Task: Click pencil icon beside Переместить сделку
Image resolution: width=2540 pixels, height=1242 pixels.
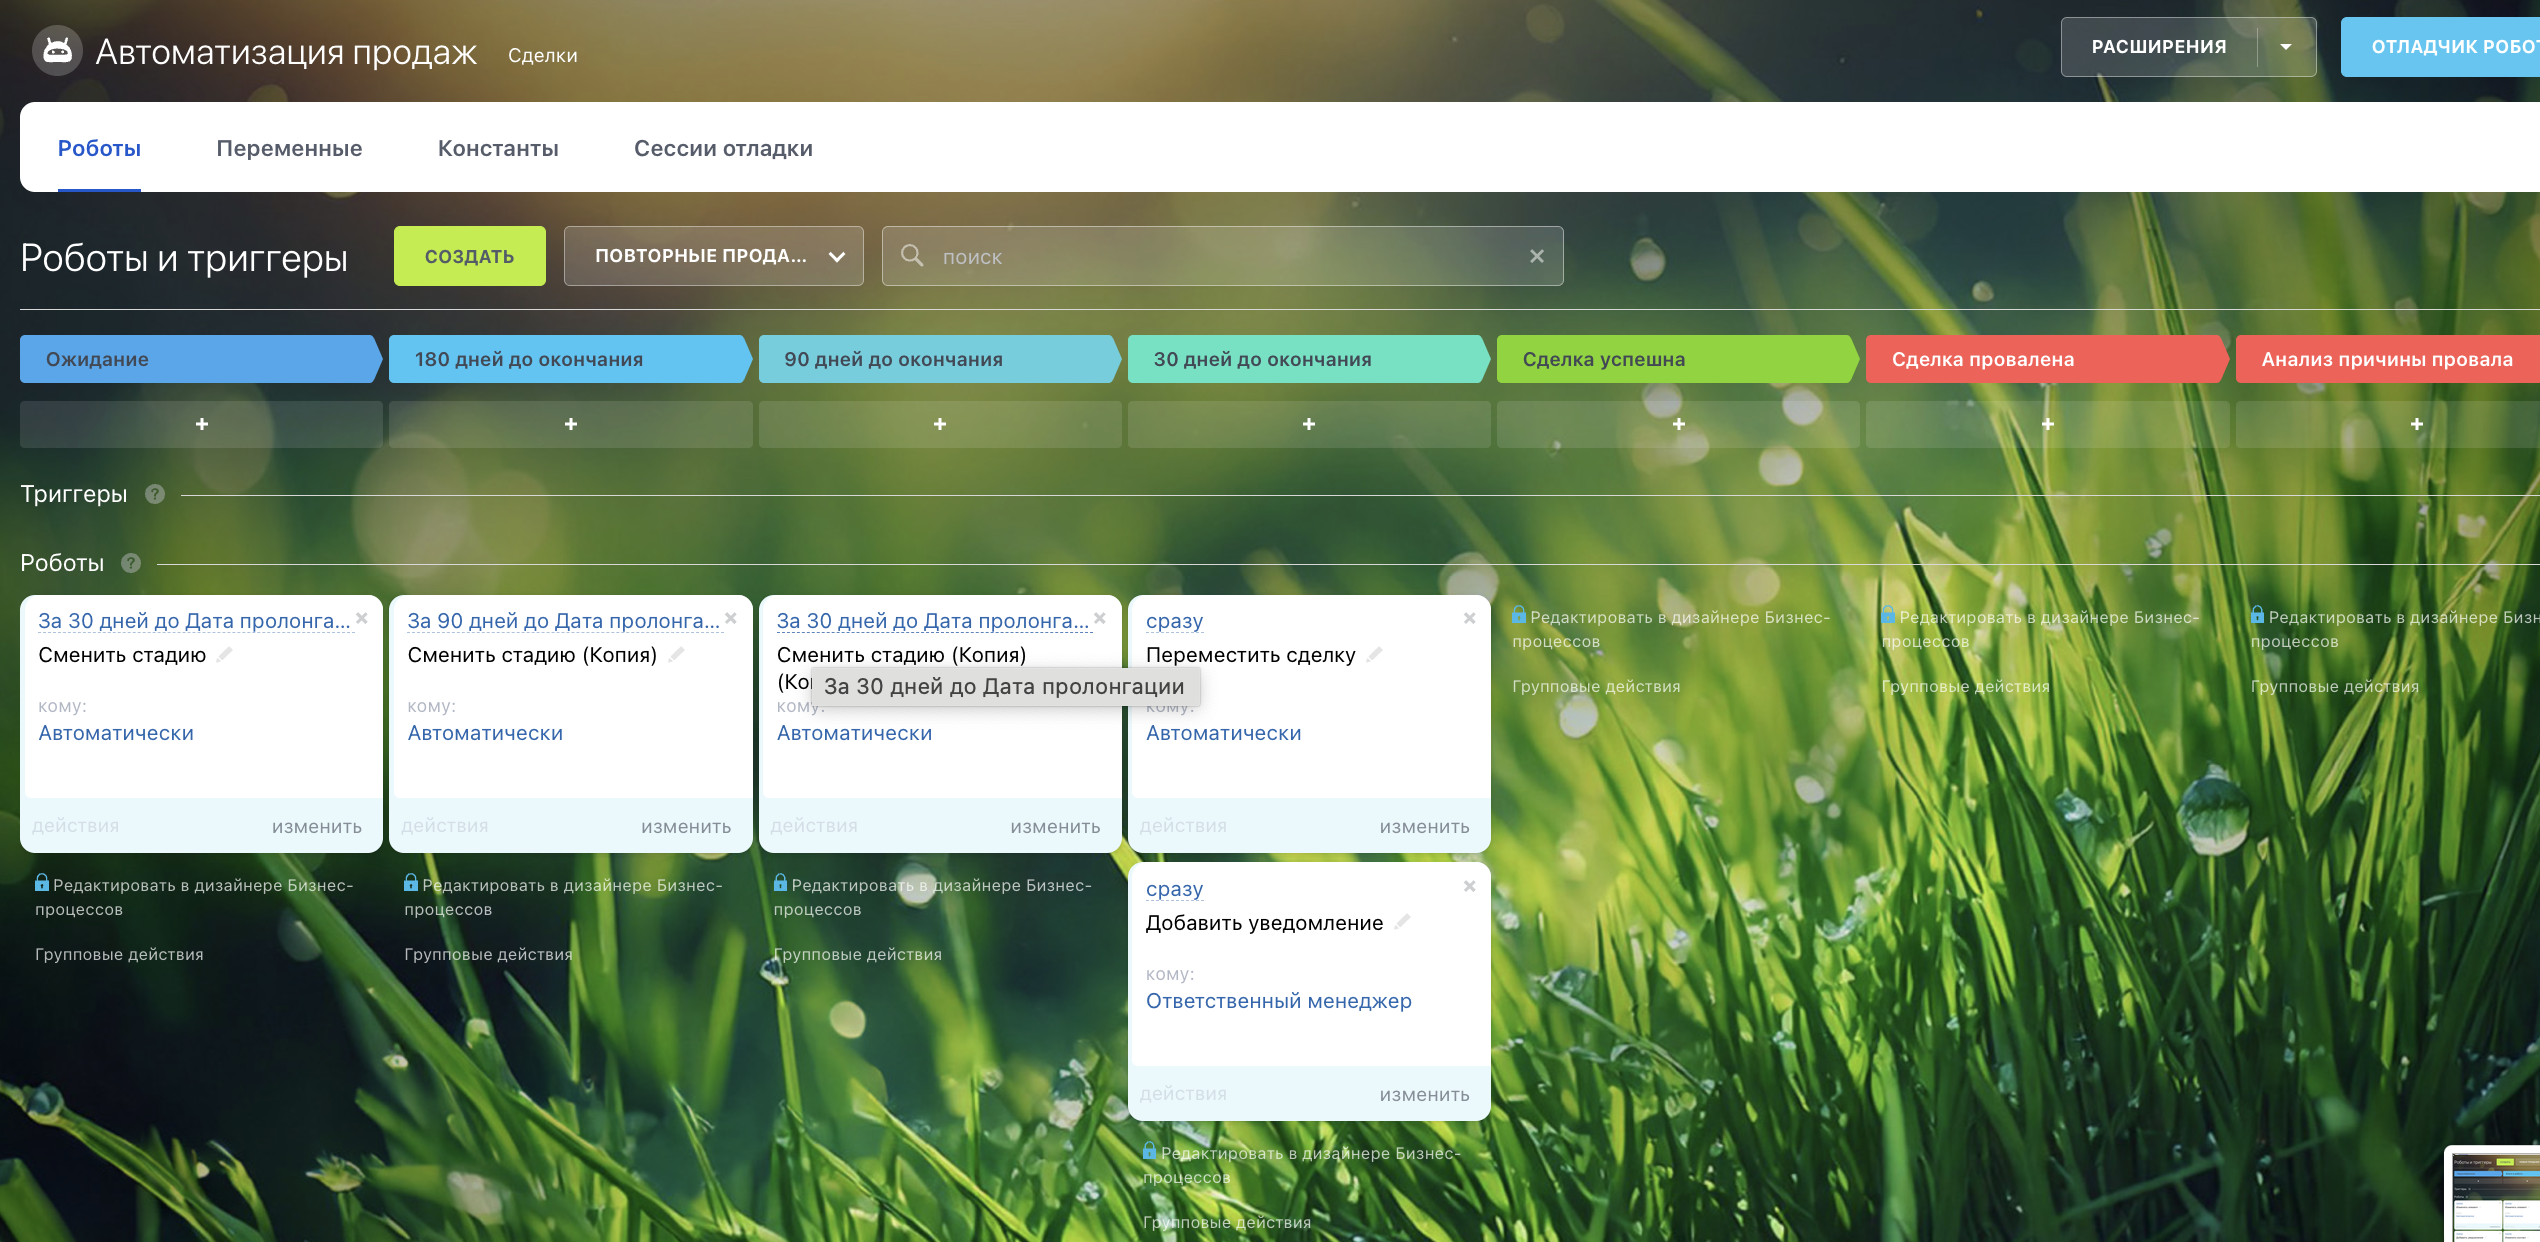Action: click(x=1375, y=655)
